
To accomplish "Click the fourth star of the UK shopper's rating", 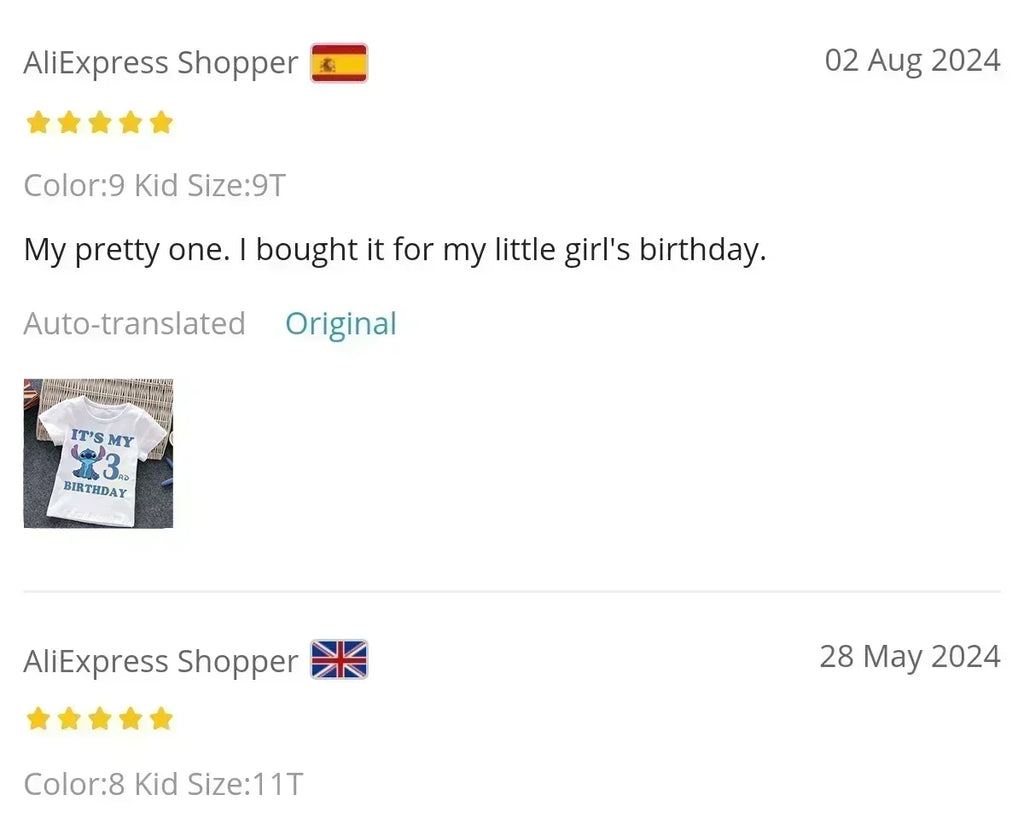I will pos(130,719).
